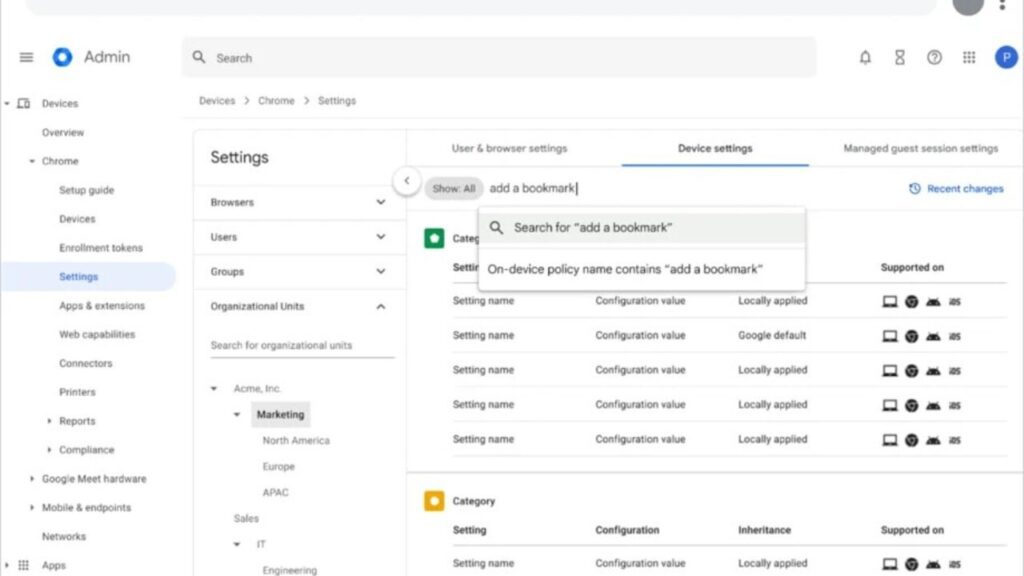The width and height of the screenshot is (1024, 576).
Task: Click the yellow category icon
Action: click(434, 501)
